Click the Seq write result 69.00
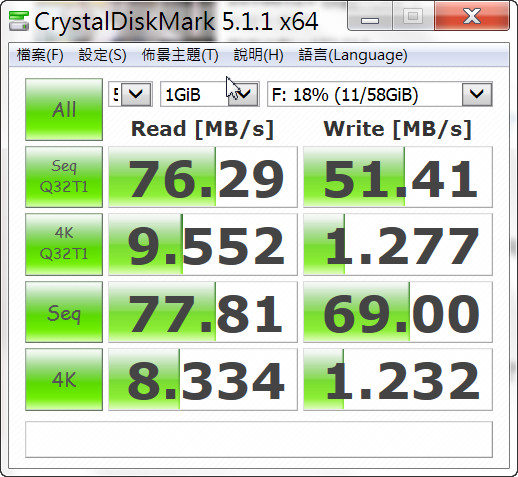This screenshot has width=518, height=477. coord(398,312)
